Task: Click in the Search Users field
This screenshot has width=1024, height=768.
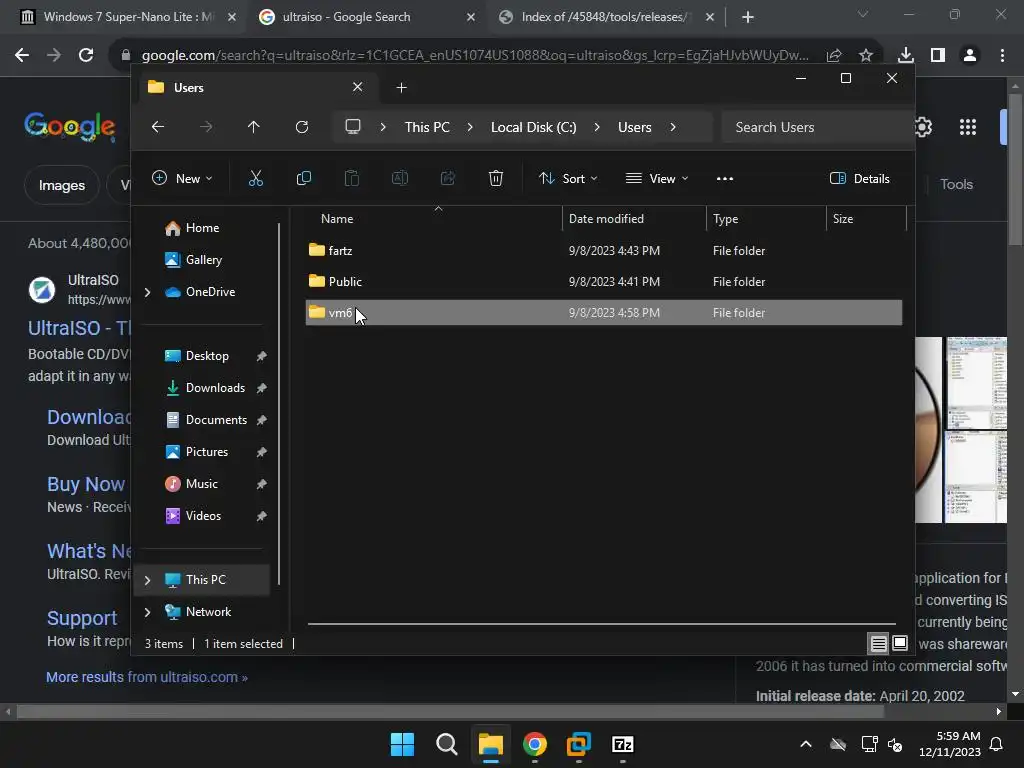Action: (816, 127)
